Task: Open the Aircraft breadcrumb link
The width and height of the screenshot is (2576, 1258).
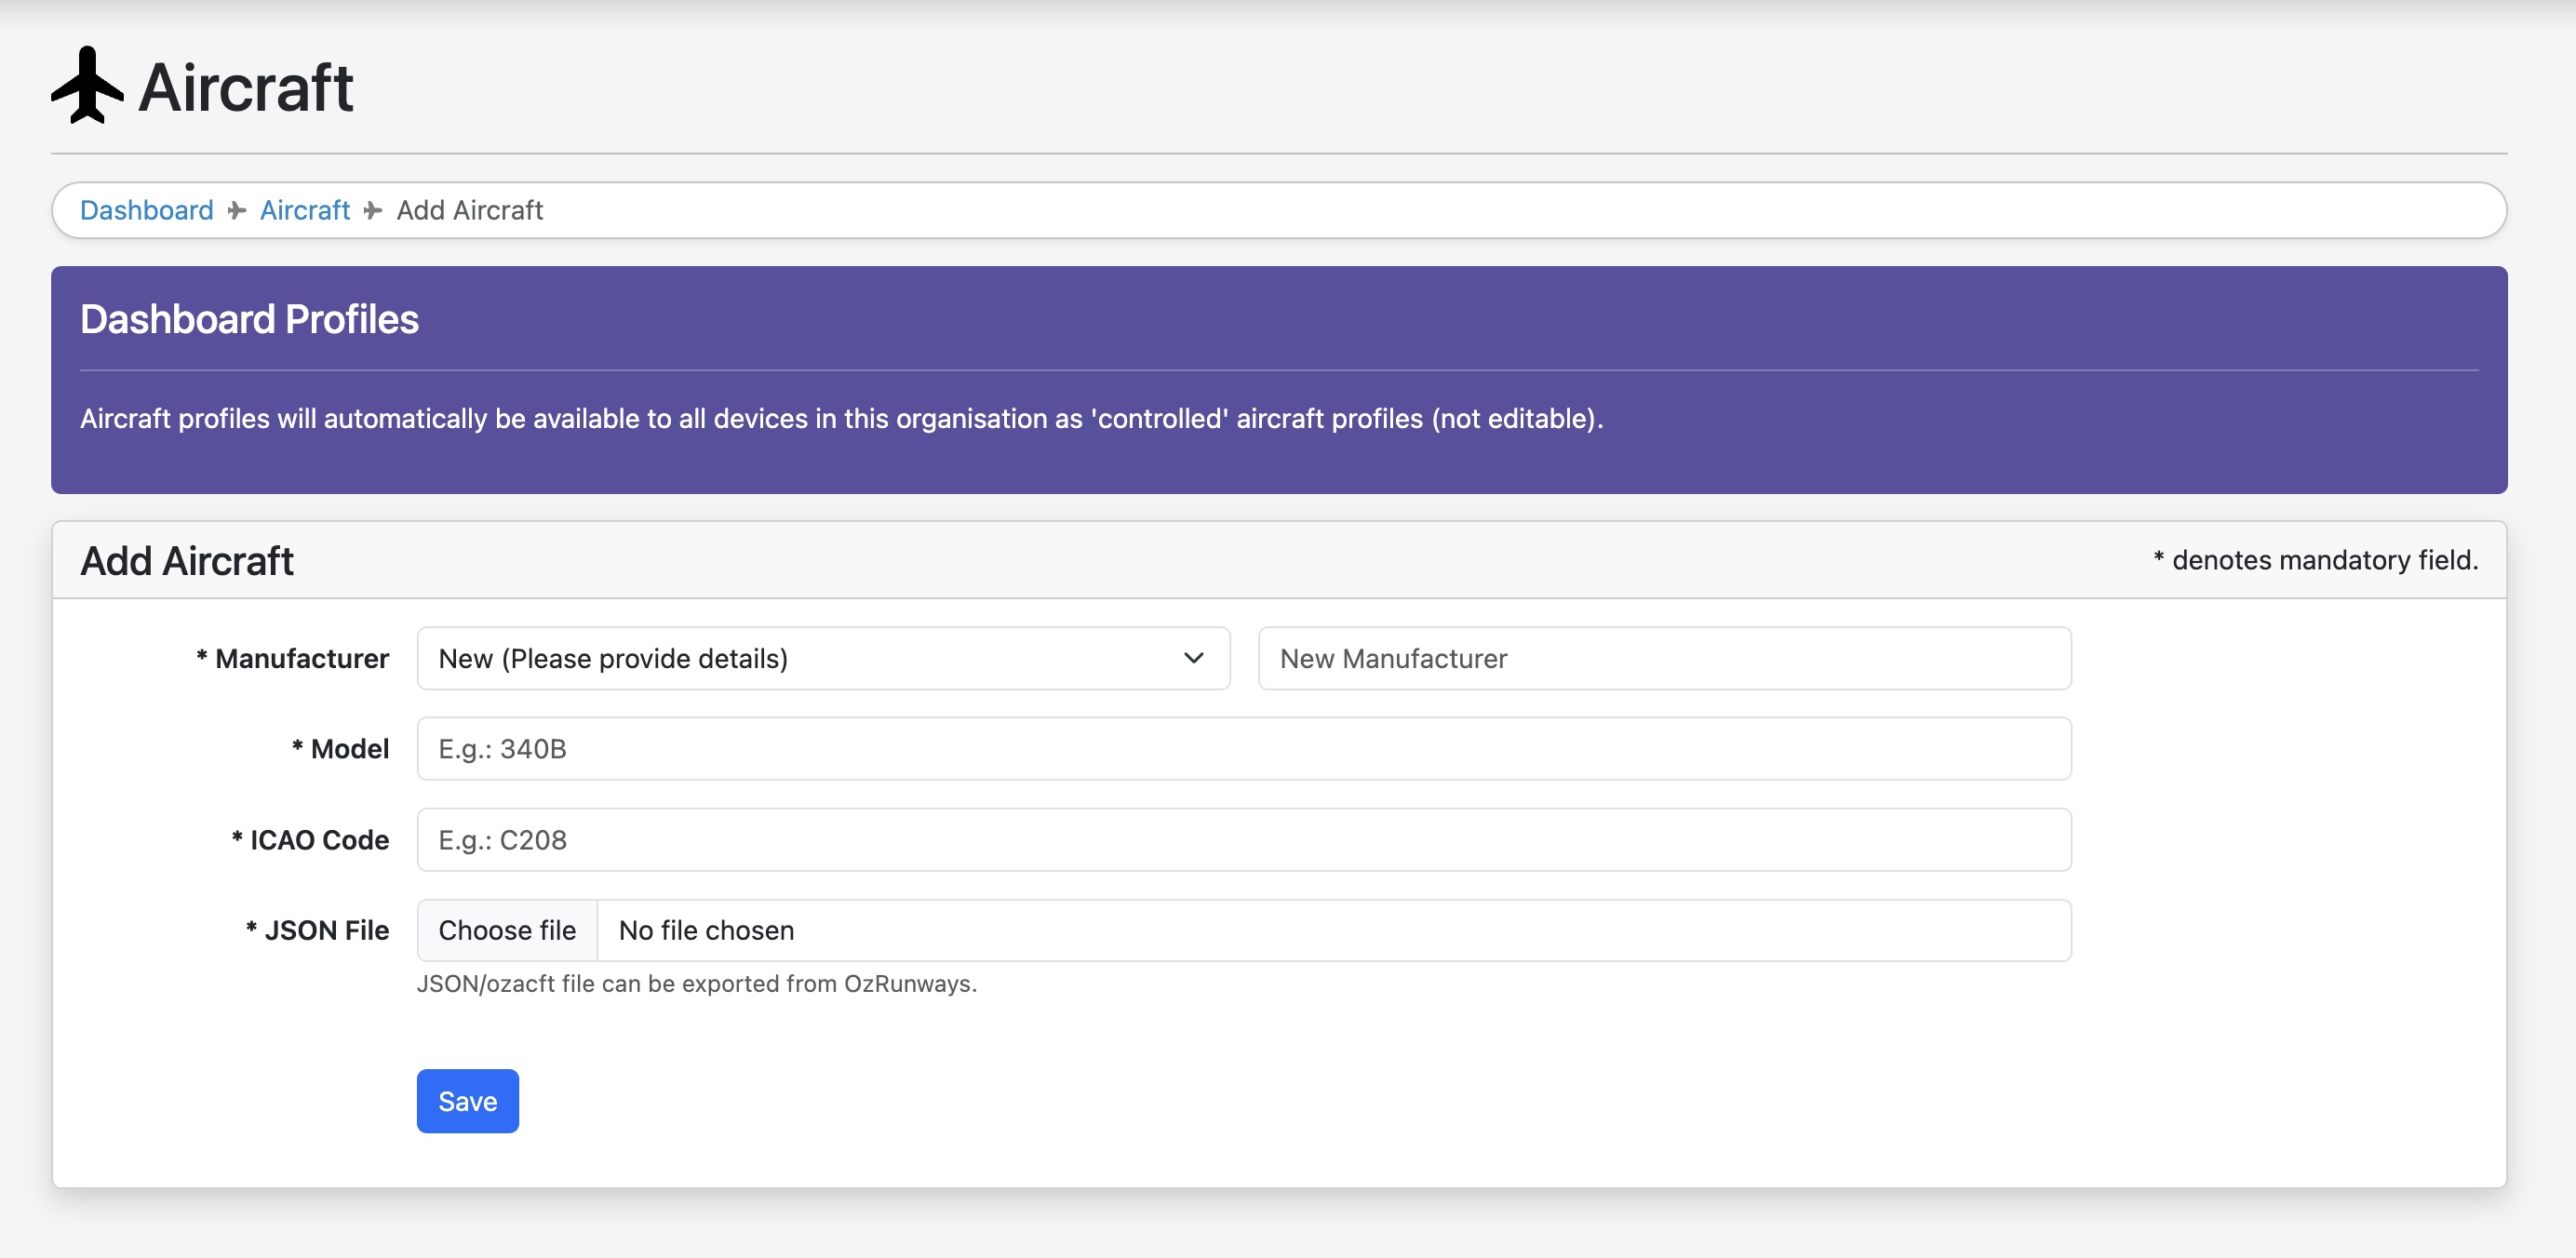Action: pyautogui.click(x=305, y=210)
